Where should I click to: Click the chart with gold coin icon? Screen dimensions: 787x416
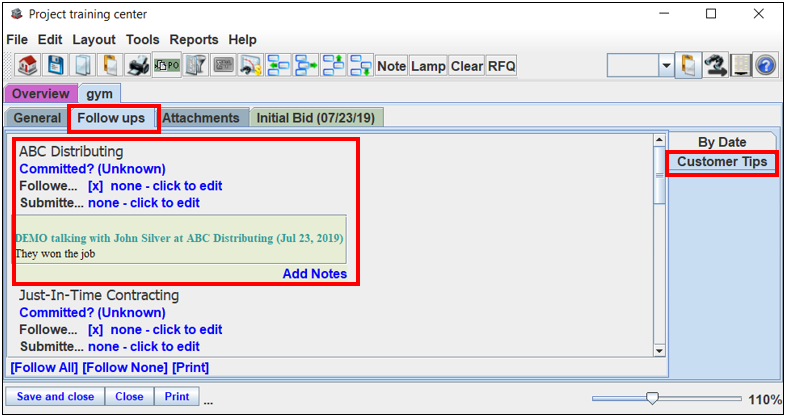point(250,66)
